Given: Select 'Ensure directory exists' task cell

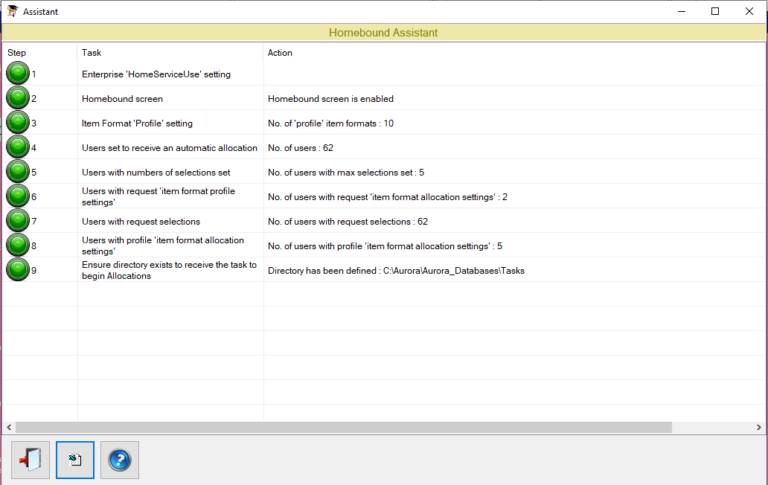Looking at the screenshot, I should 169,270.
